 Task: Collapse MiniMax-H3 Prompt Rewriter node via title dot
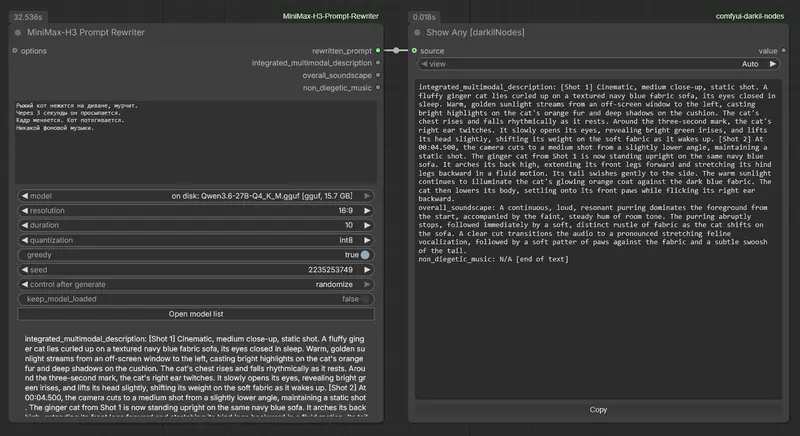coord(18,33)
